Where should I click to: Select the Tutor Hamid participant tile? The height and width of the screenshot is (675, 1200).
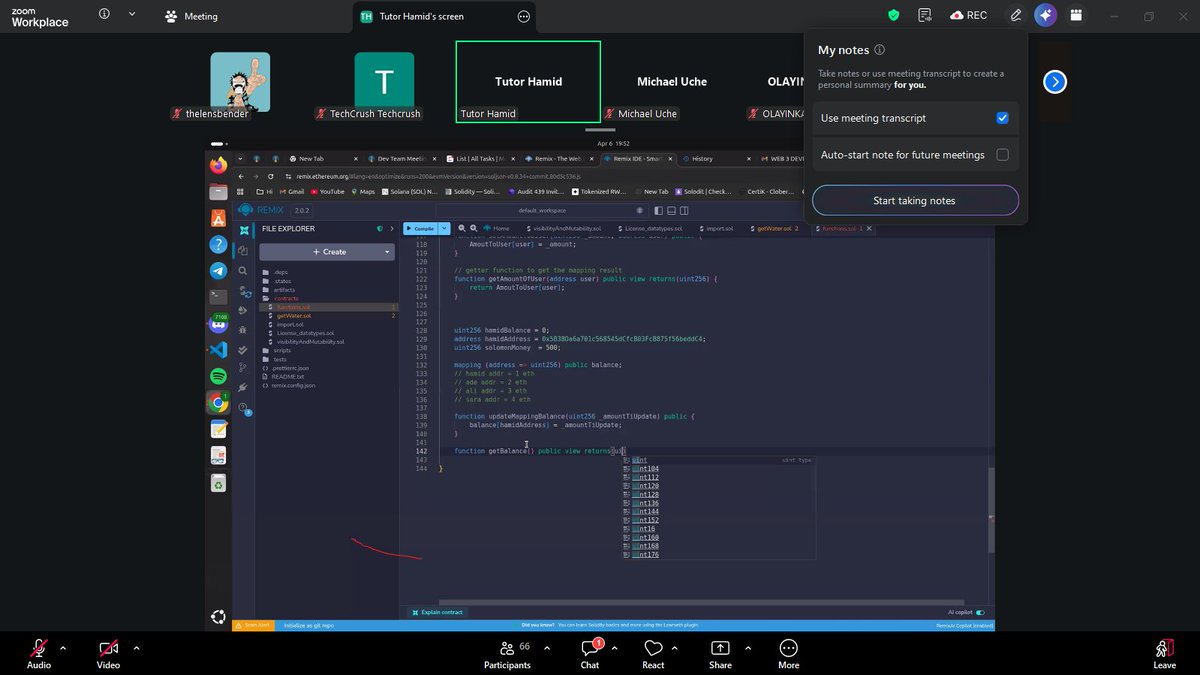(528, 82)
